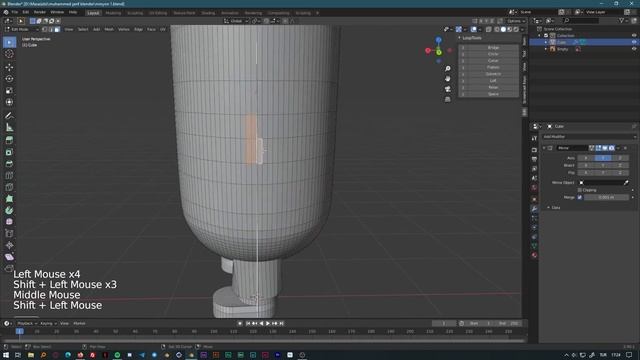The height and width of the screenshot is (360, 640).
Task: Choose the Rotate tool
Action: [9, 79]
